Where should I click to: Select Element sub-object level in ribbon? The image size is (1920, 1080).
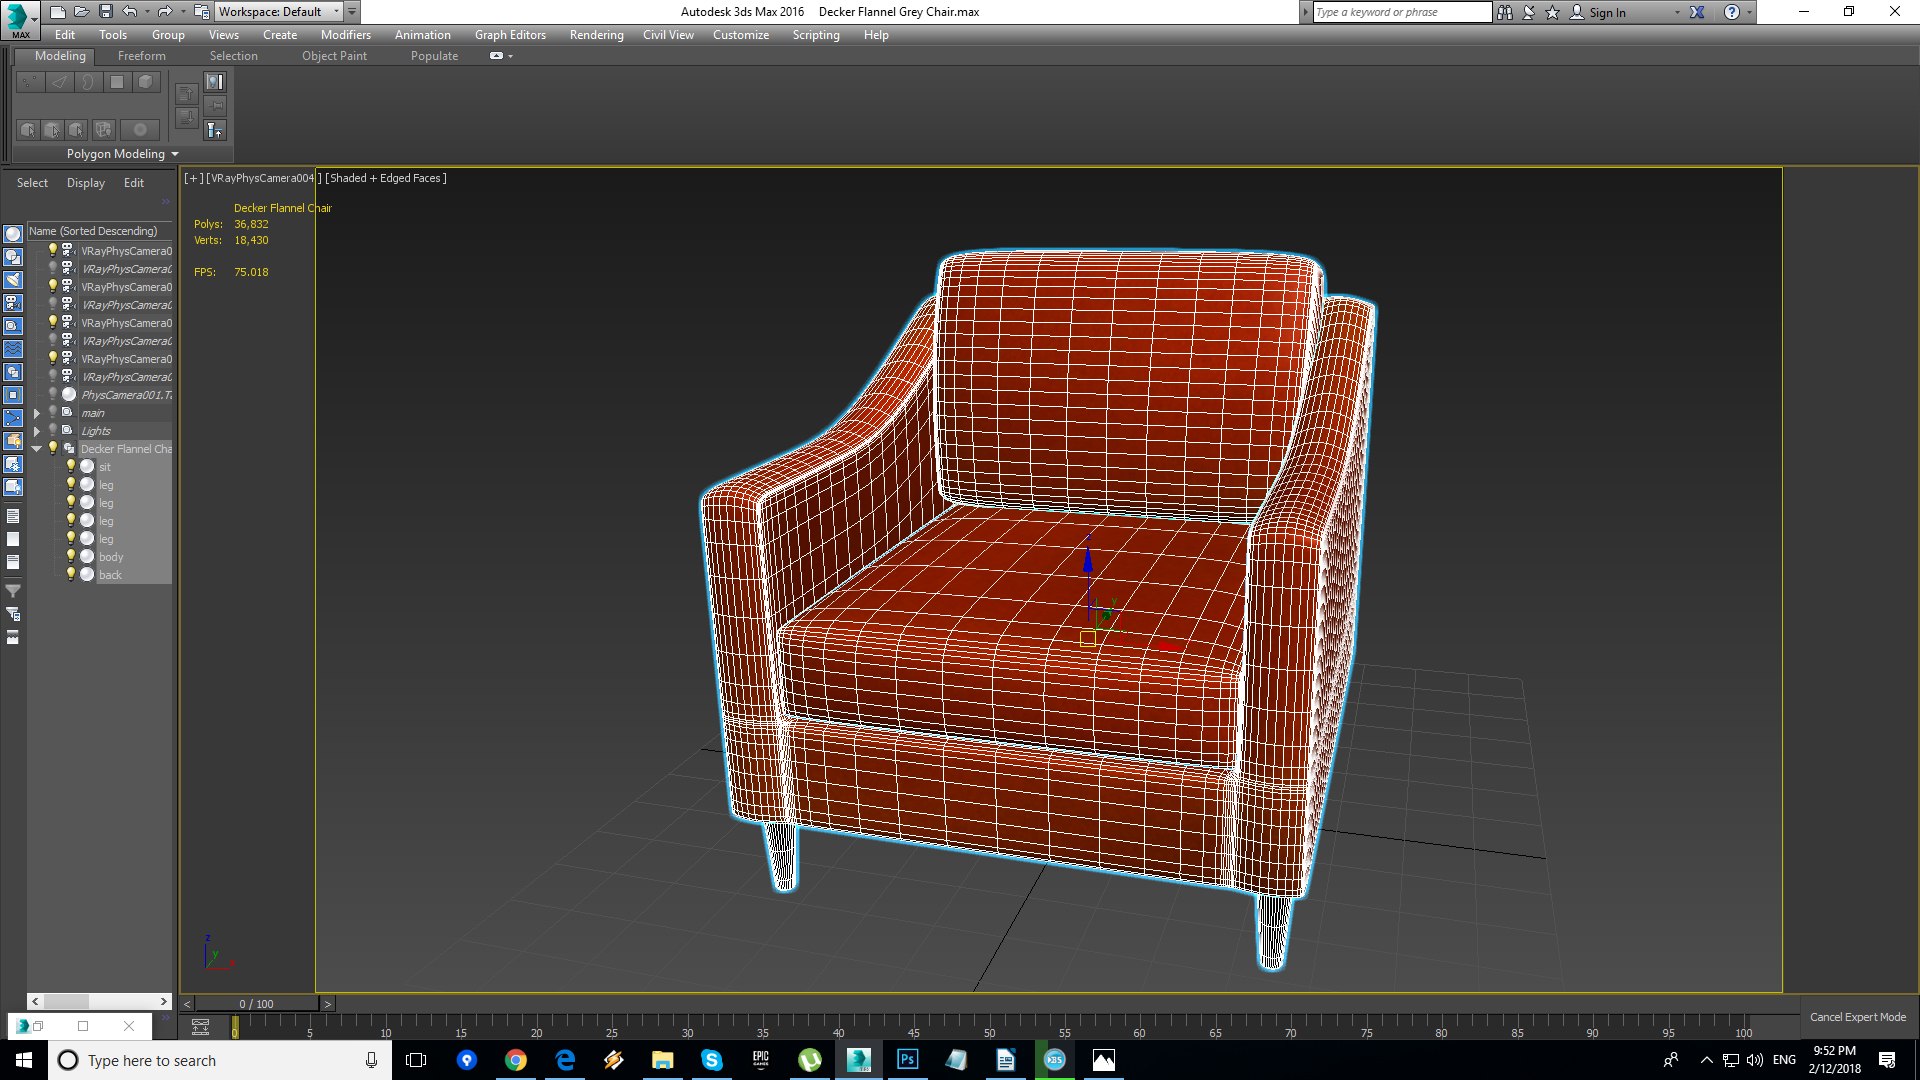[146, 82]
